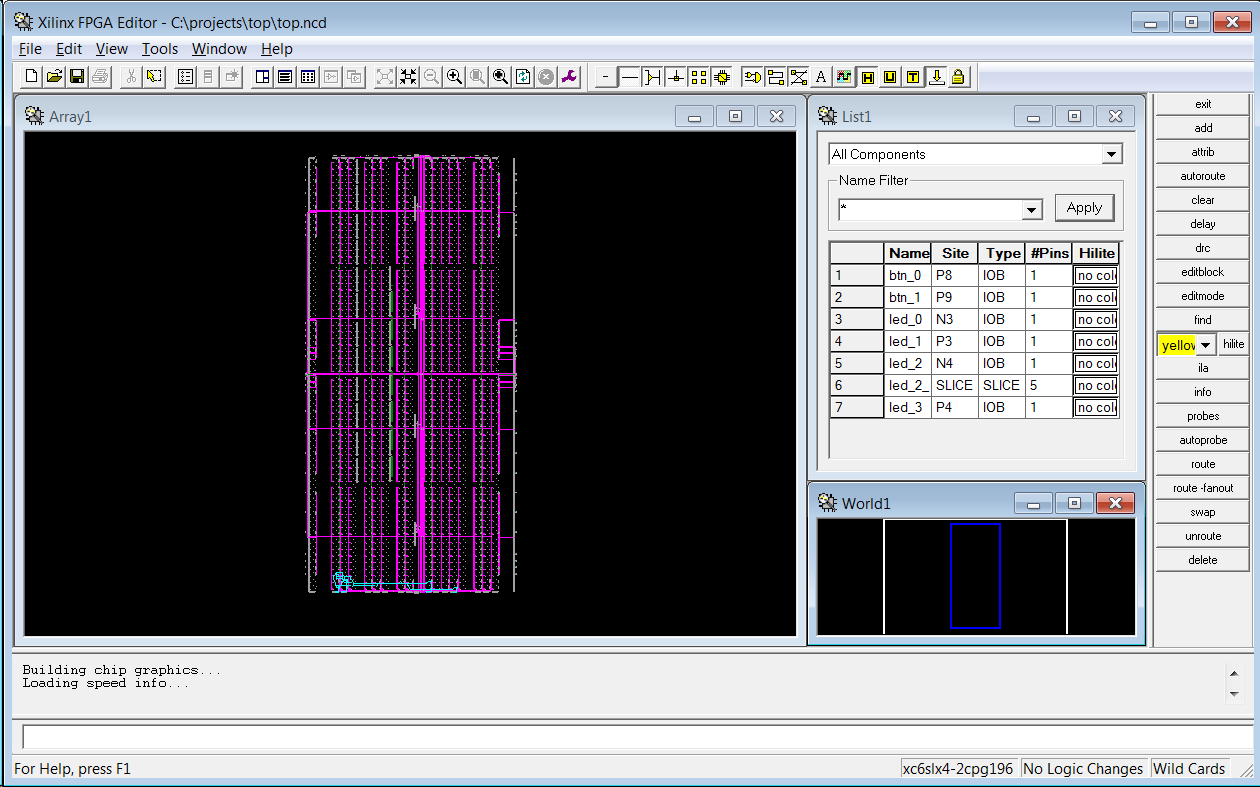Open a design with the folder icon
This screenshot has width=1260, height=787.
coord(54,76)
